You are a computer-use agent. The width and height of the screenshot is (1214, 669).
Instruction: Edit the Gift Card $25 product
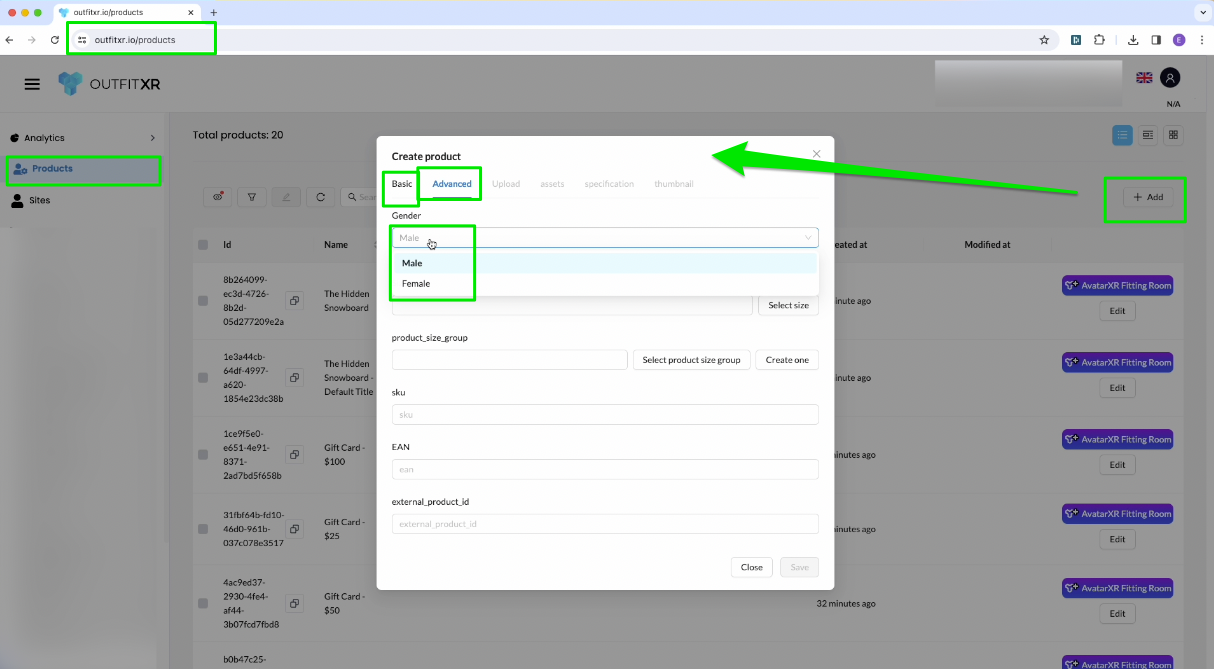coord(1117,539)
